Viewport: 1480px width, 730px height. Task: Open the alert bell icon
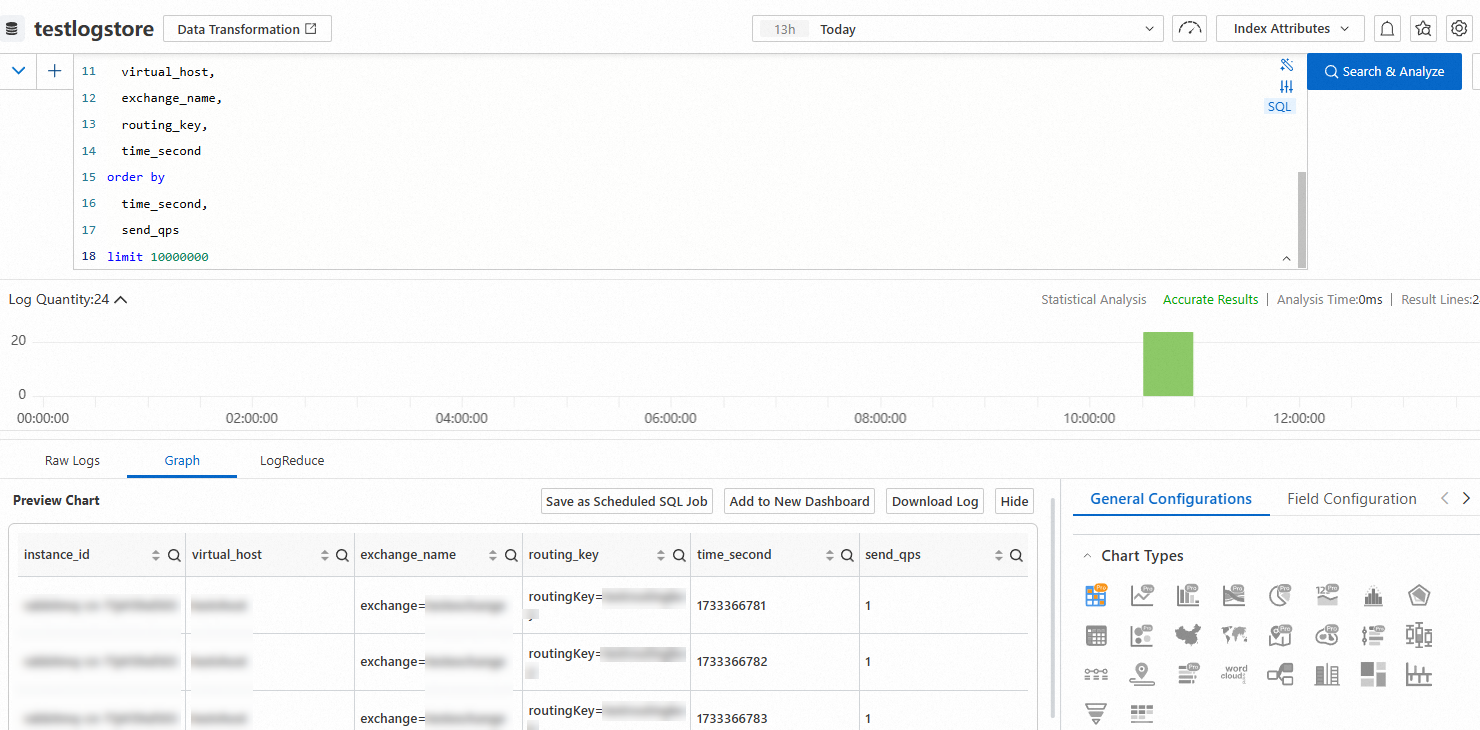(x=1388, y=29)
